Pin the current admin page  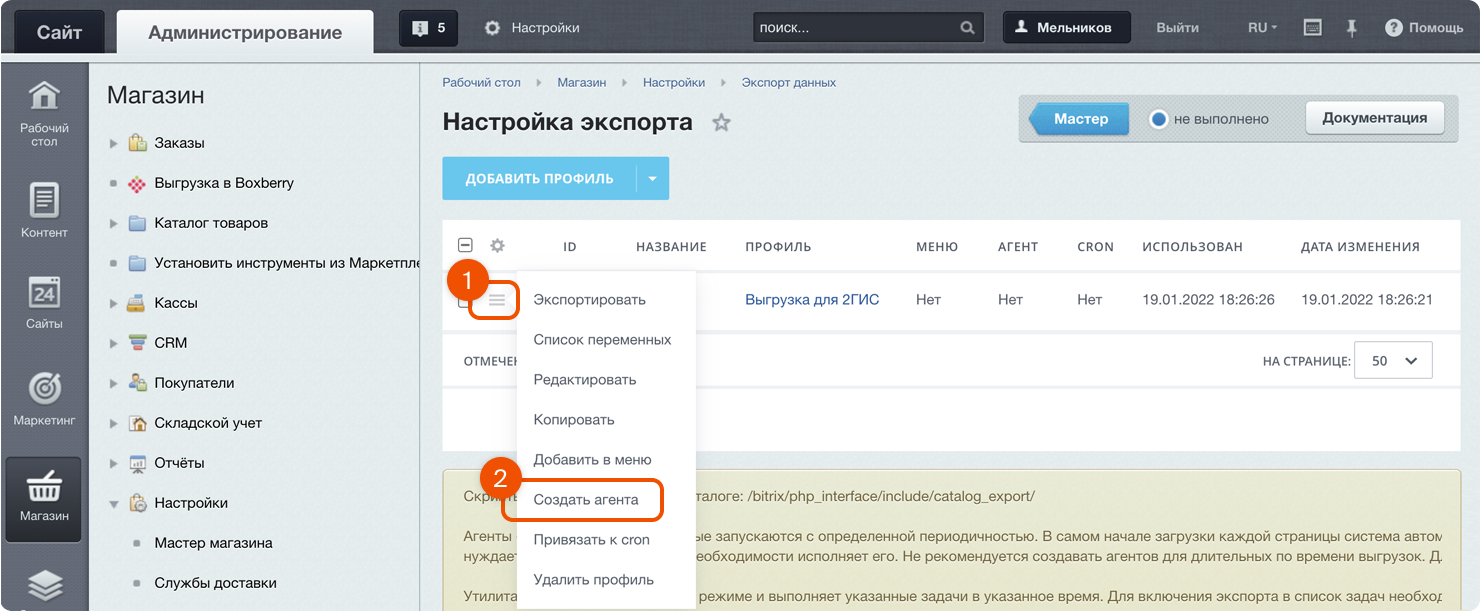[x=1351, y=28]
